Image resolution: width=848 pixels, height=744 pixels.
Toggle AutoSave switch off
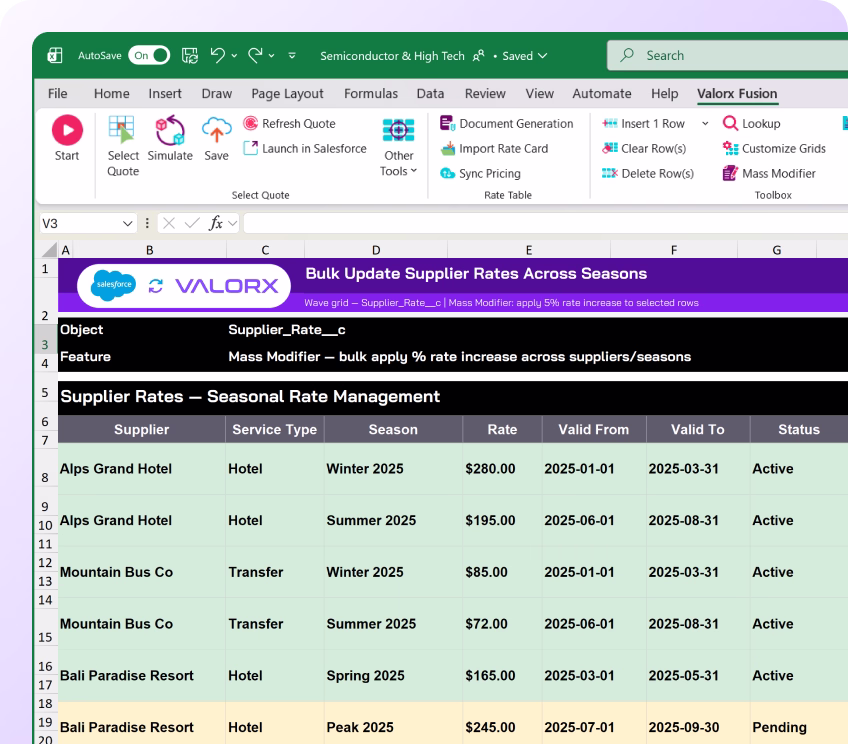tap(149, 55)
